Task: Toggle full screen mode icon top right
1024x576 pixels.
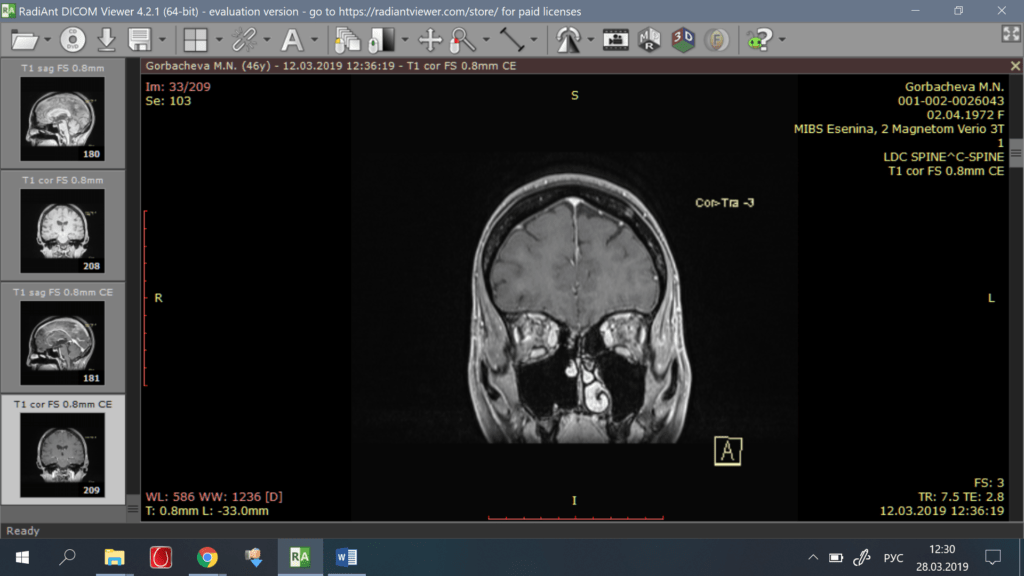Action: pyautogui.click(x=1011, y=34)
